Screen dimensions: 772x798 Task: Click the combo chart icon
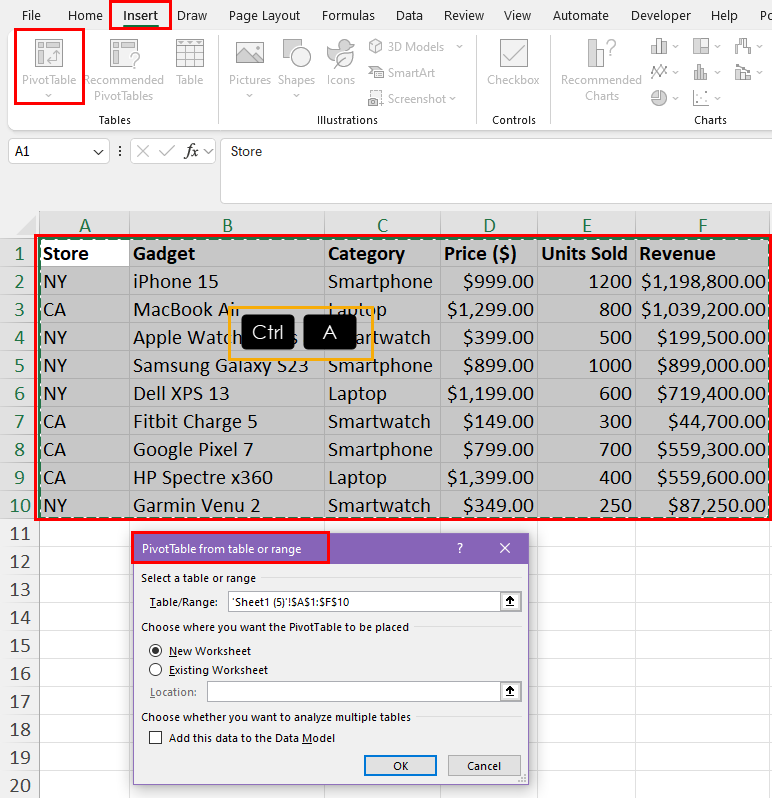[743, 72]
